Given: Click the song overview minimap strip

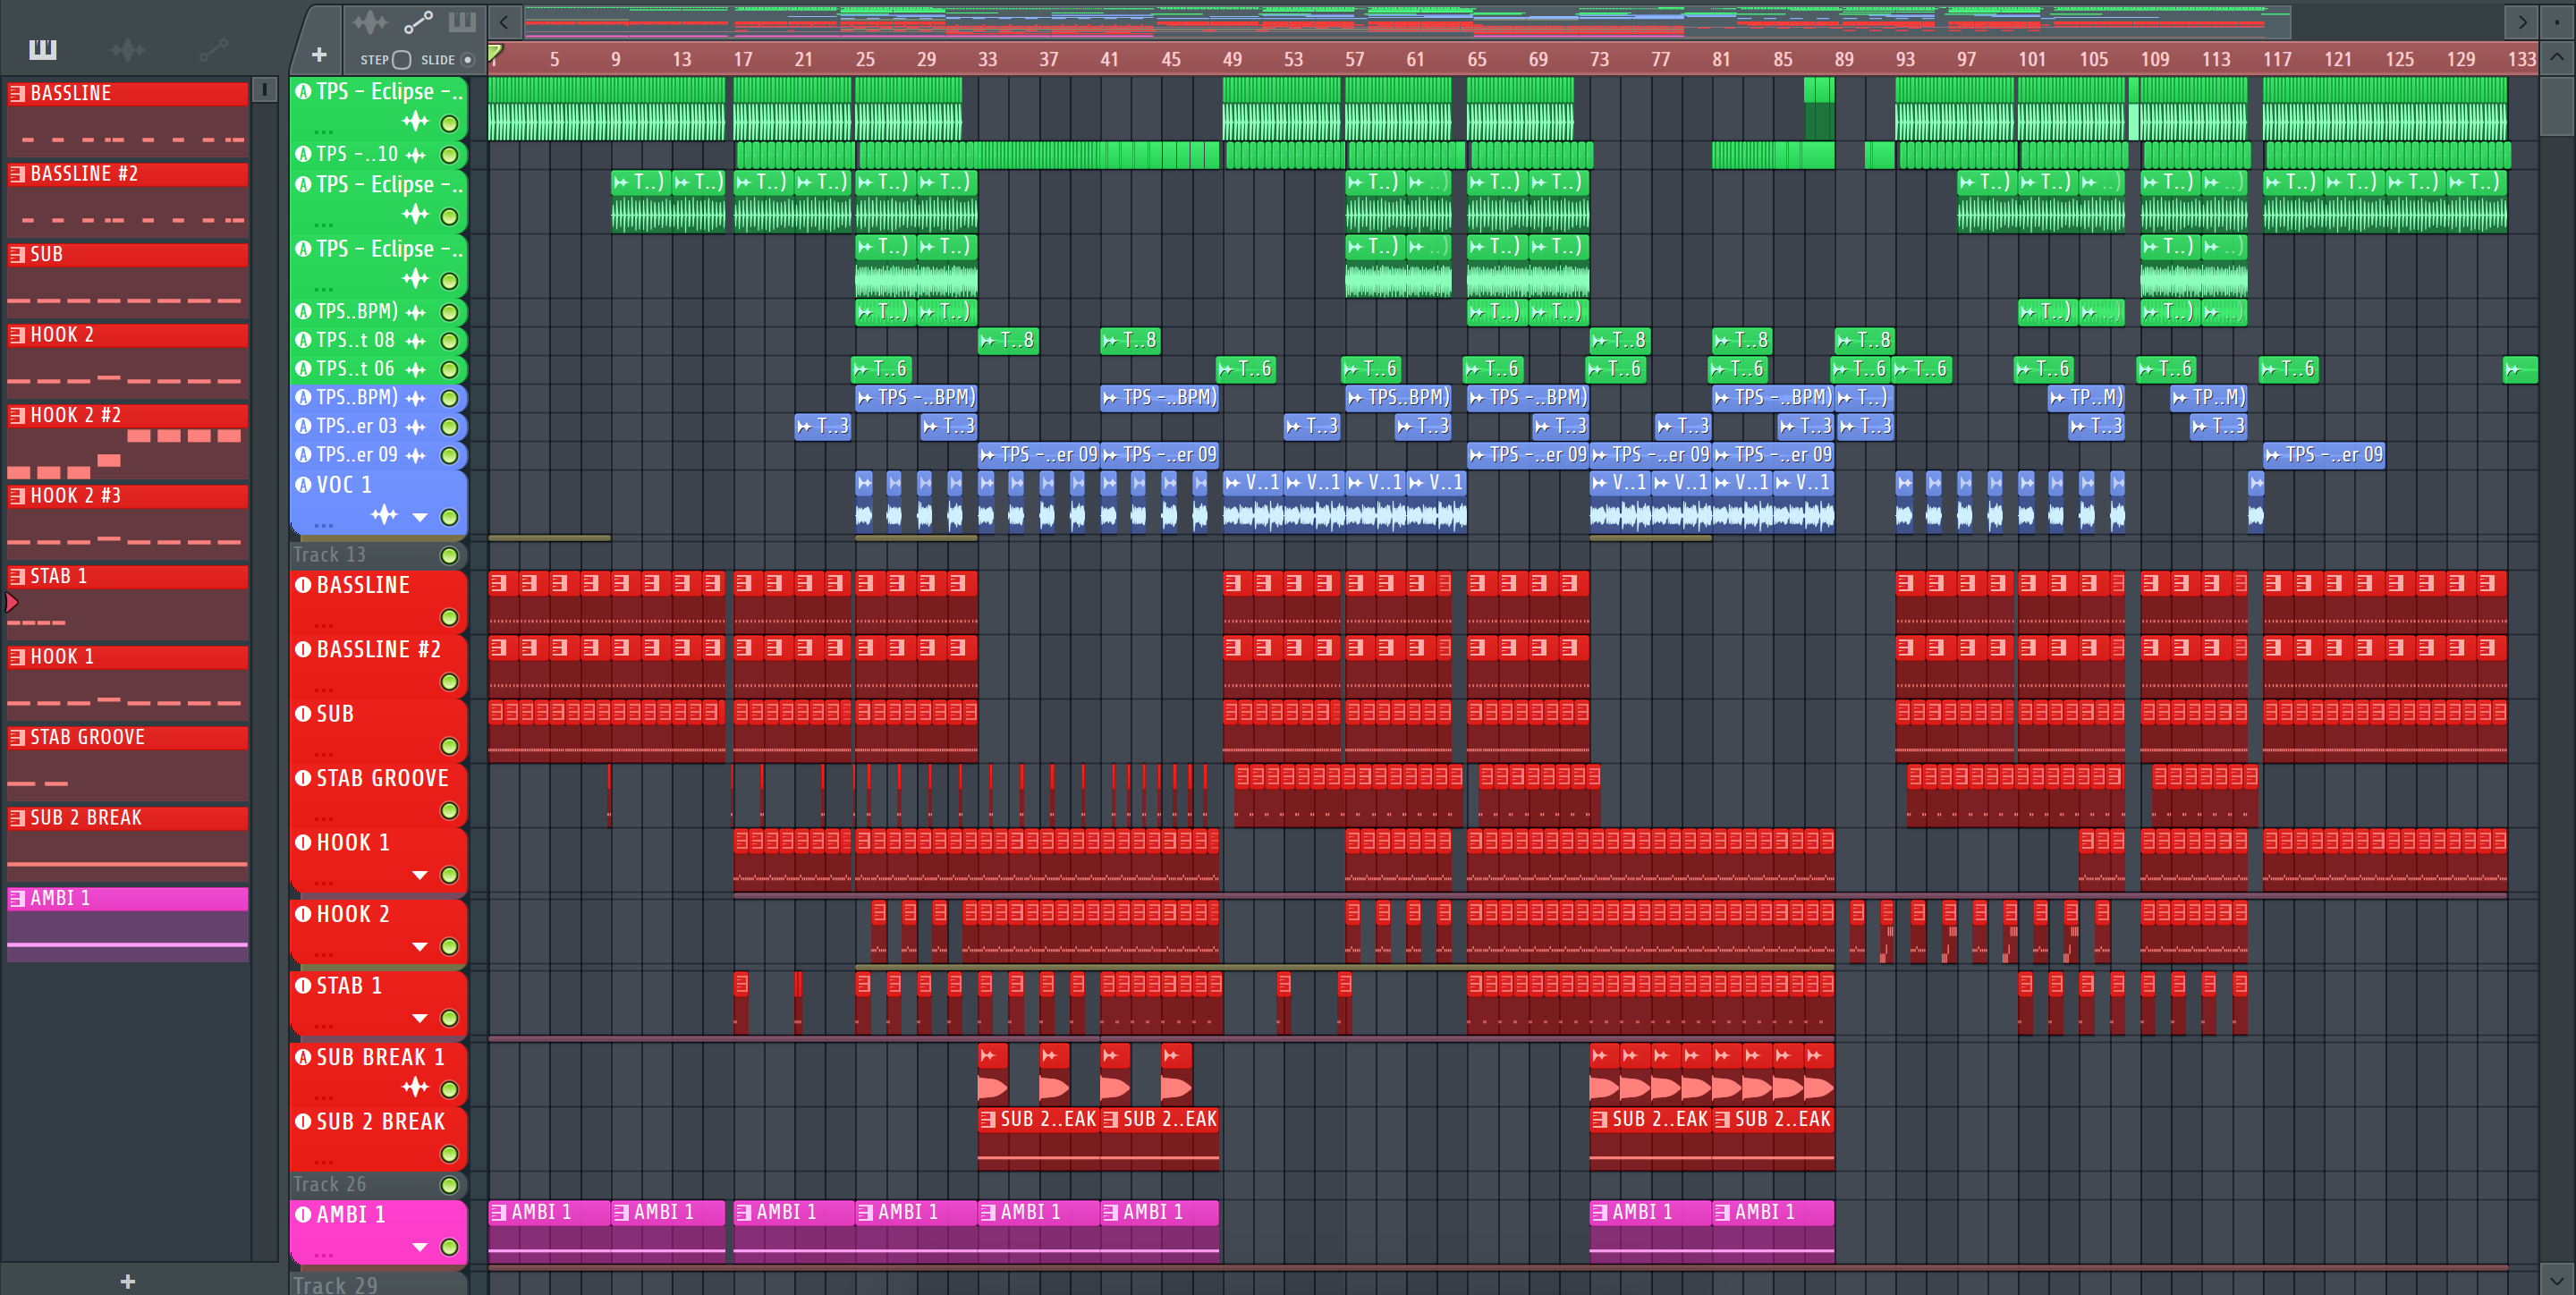Looking at the screenshot, I should coord(1407,21).
